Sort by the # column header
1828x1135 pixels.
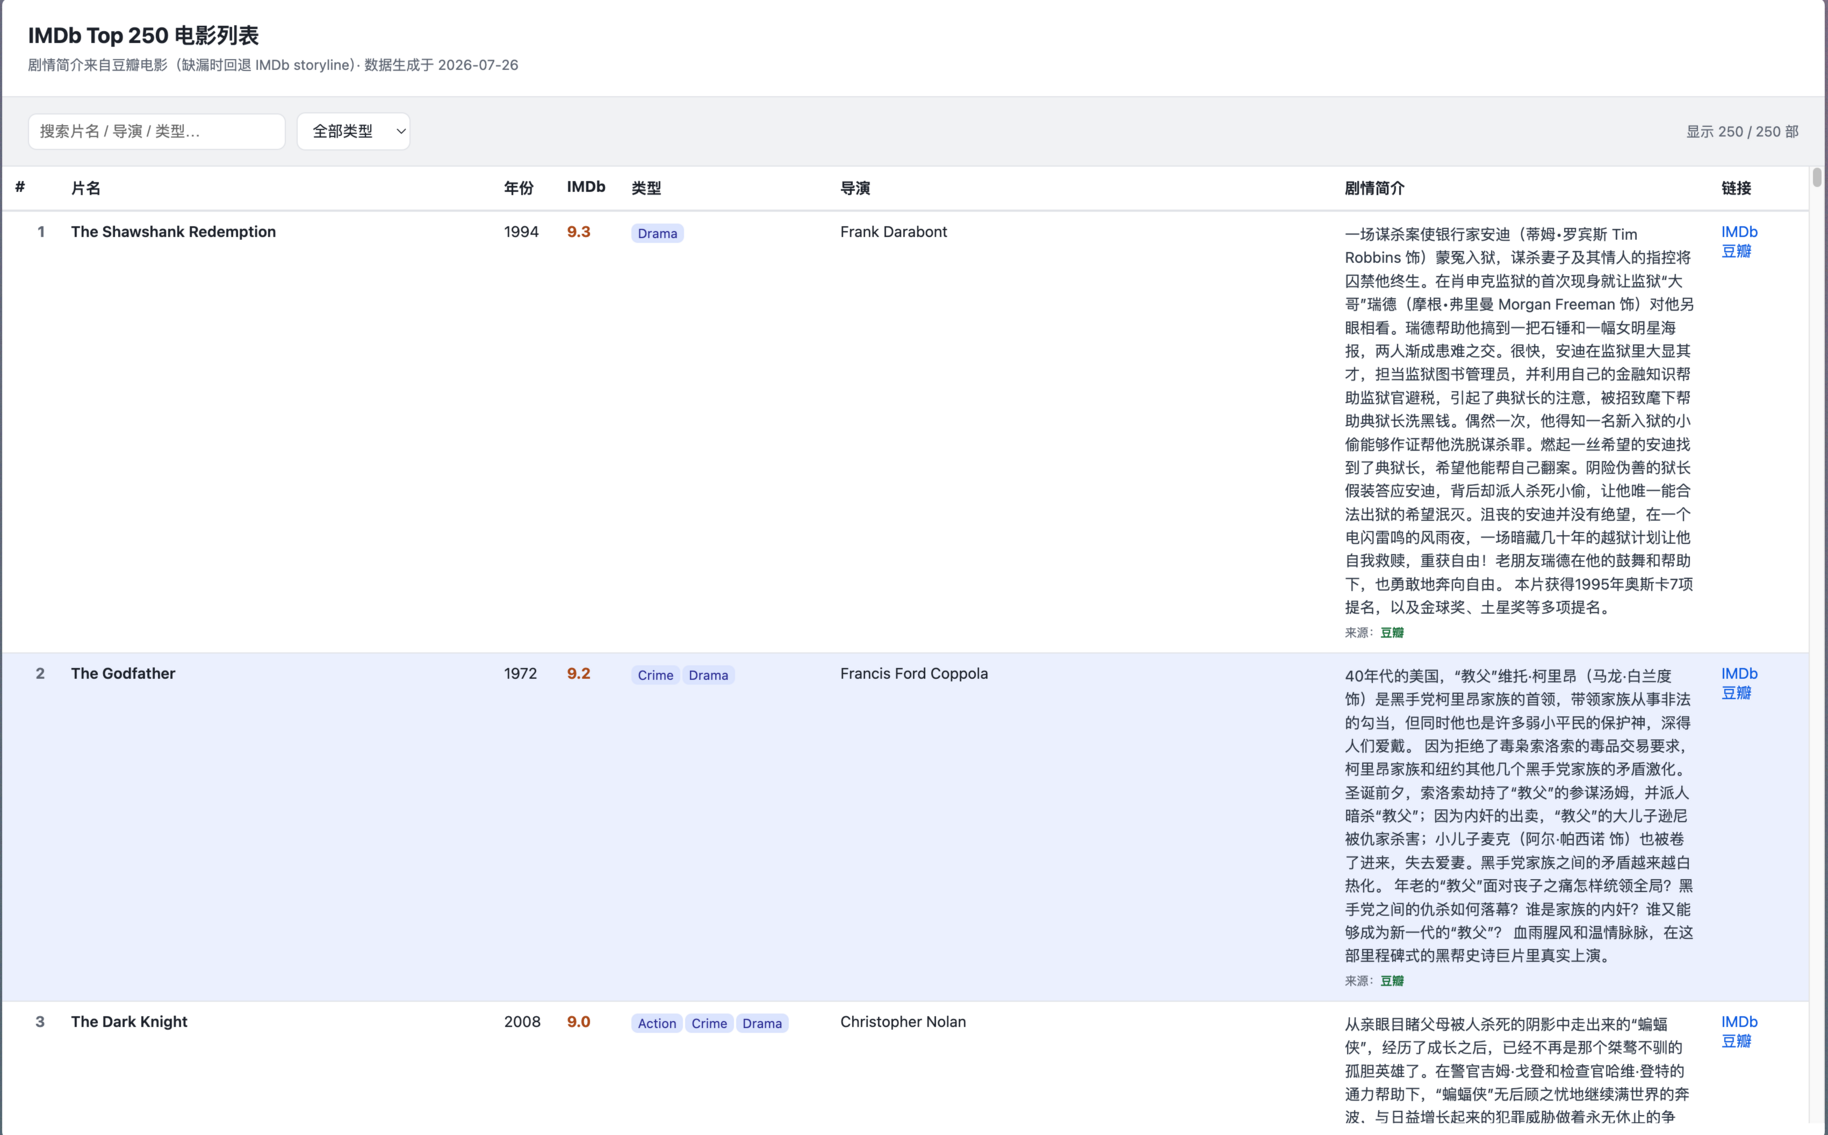(20, 187)
